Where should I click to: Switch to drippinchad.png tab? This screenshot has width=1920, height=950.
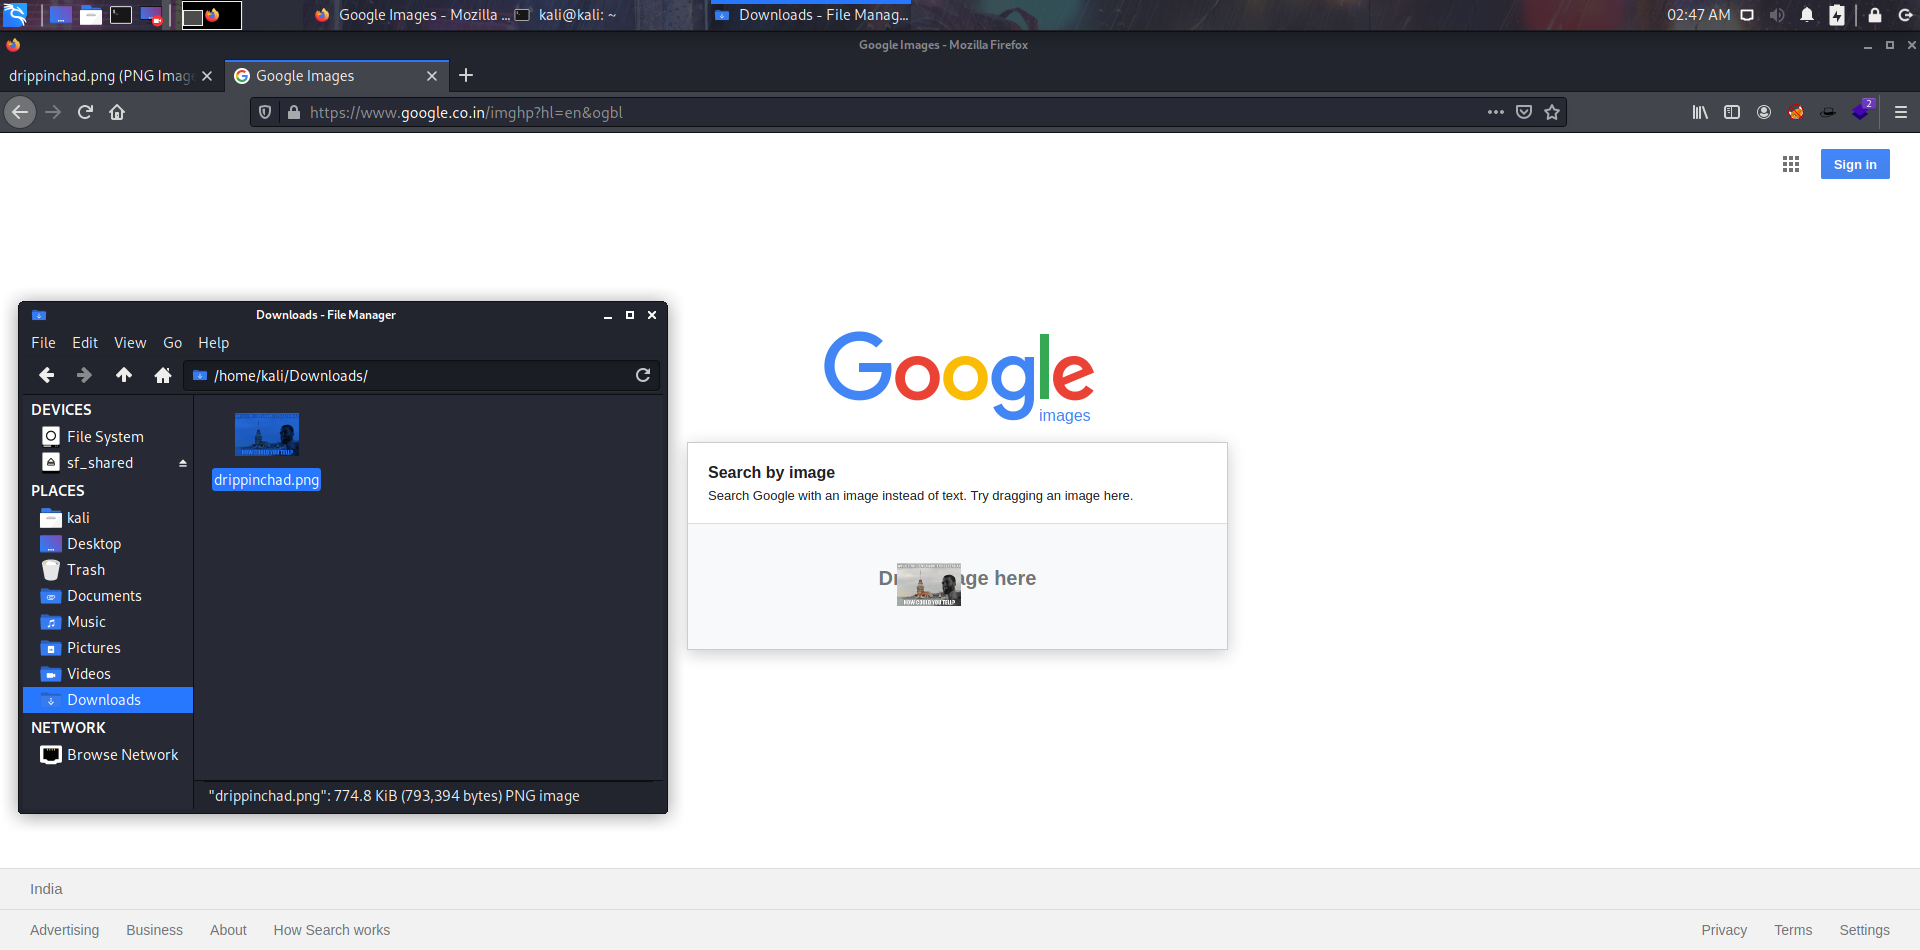click(101, 76)
